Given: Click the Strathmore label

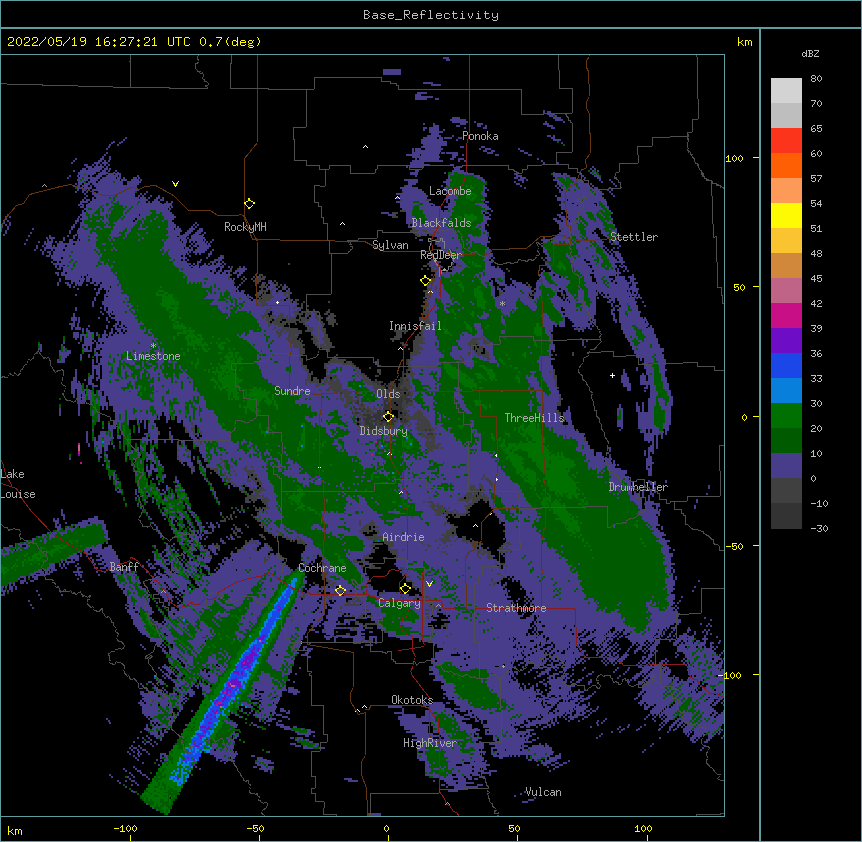Looking at the screenshot, I should (516, 608).
